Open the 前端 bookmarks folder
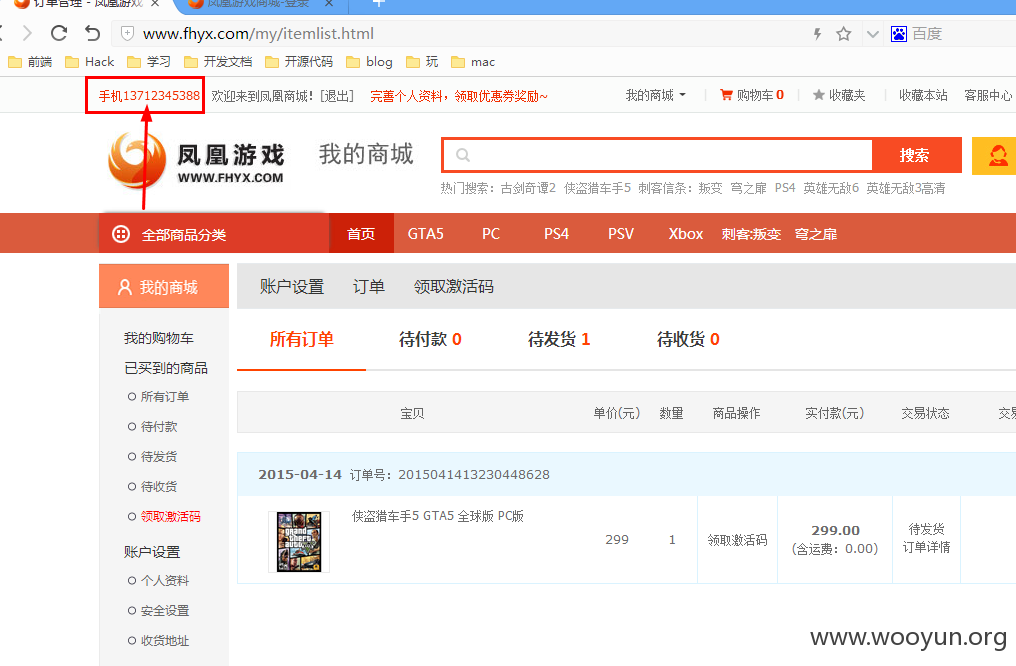The width and height of the screenshot is (1016, 666). click(30, 62)
